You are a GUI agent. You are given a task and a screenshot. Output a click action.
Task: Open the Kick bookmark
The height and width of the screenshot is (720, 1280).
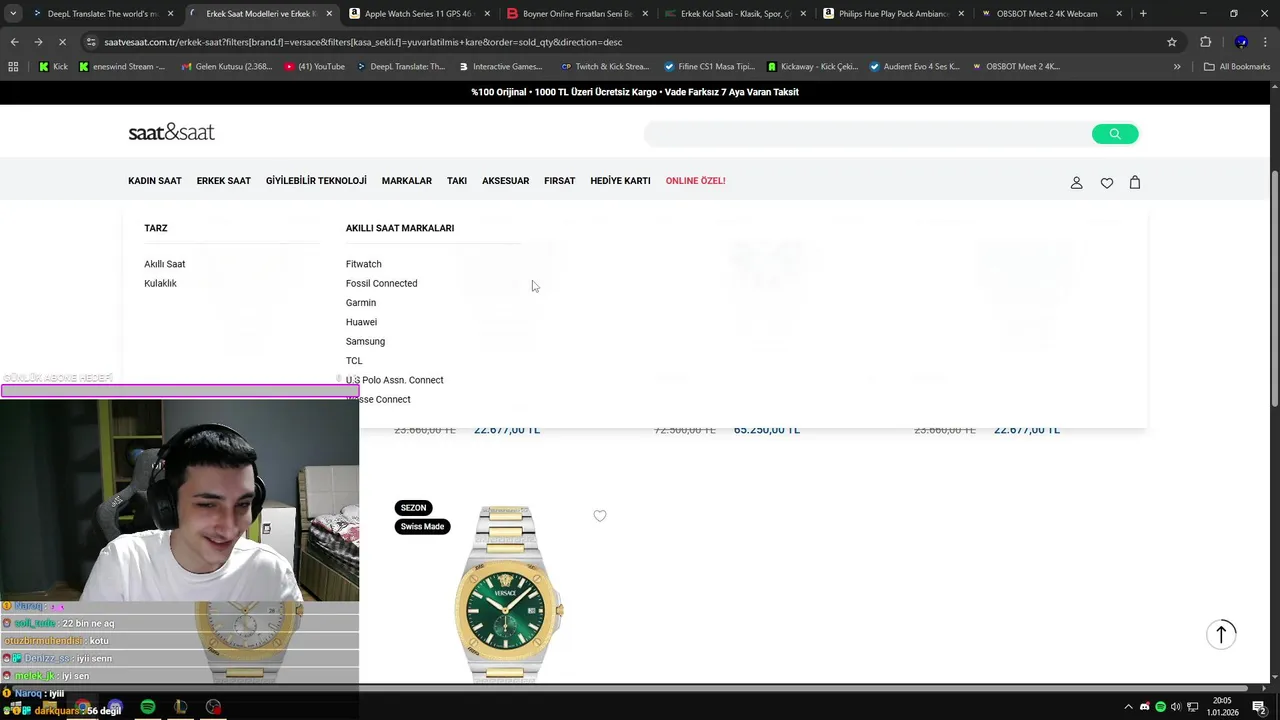tap(54, 67)
